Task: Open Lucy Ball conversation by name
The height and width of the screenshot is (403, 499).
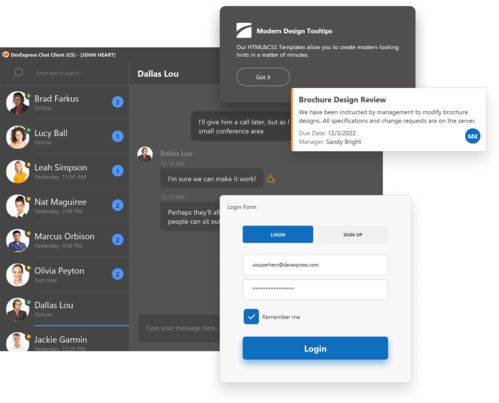Action: pyautogui.click(x=51, y=133)
